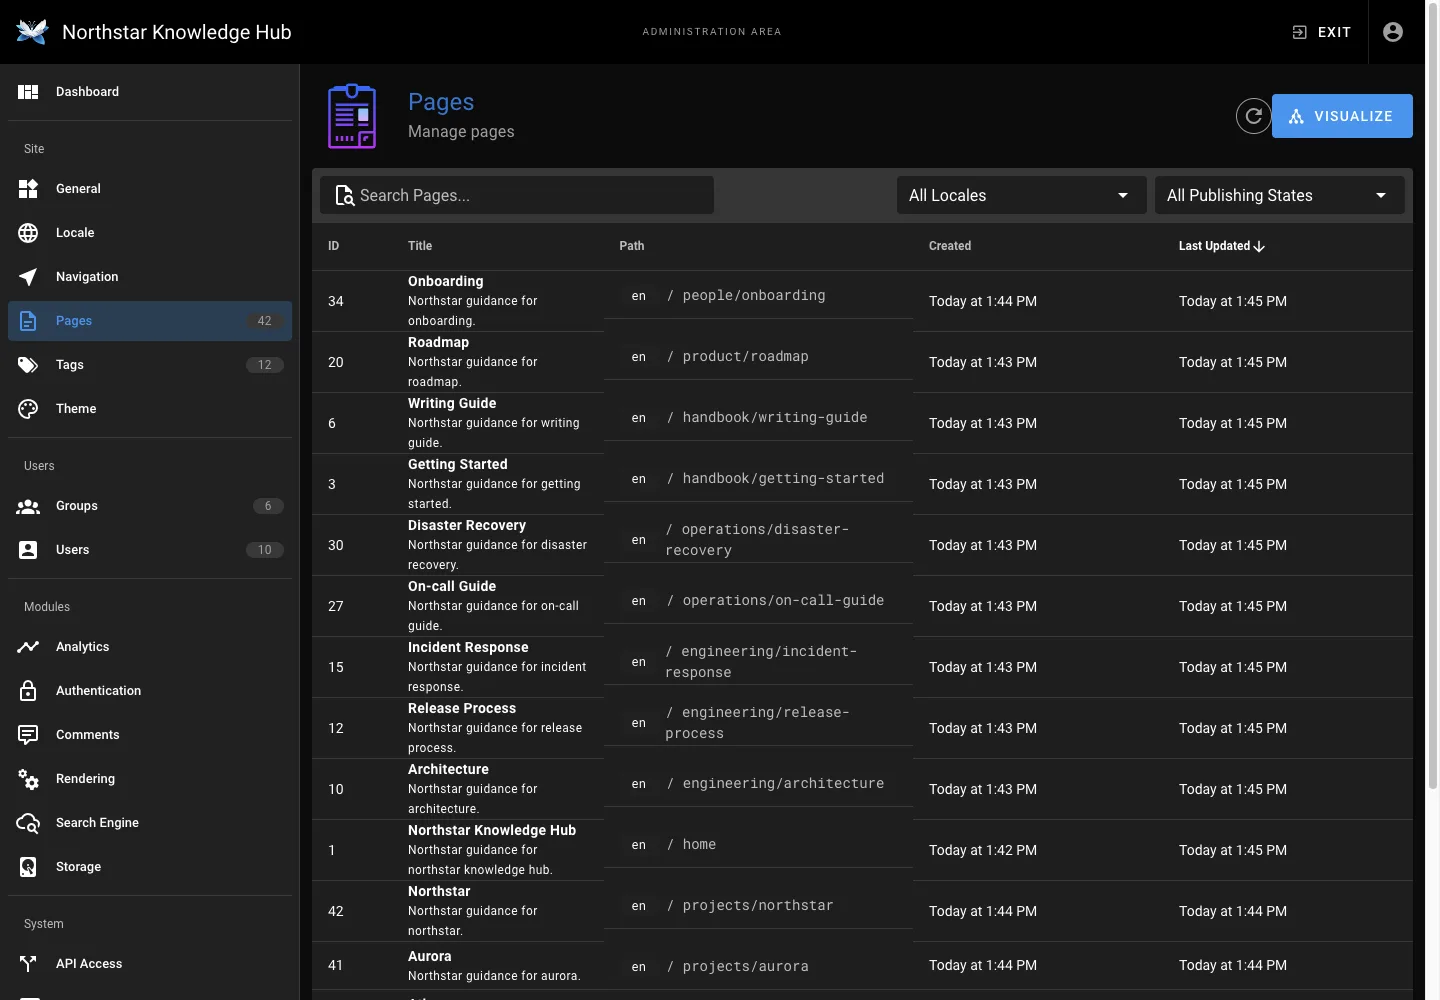Viewport: 1440px width, 1000px height.
Task: Focus the Search Pages input field
Action: point(517,195)
